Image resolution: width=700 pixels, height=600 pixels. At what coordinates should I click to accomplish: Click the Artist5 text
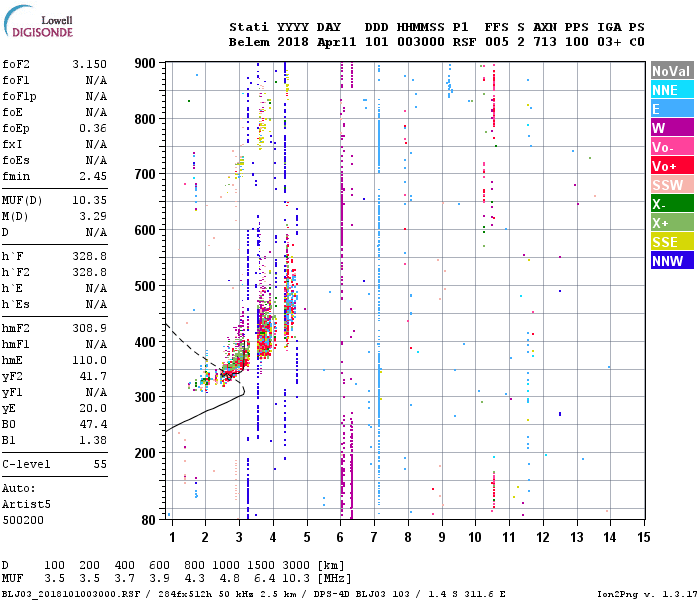26,504
